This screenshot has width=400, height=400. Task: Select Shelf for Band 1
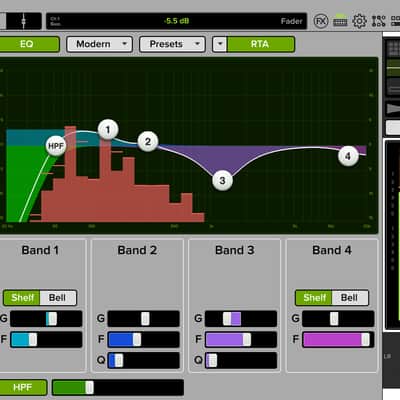tap(22, 298)
